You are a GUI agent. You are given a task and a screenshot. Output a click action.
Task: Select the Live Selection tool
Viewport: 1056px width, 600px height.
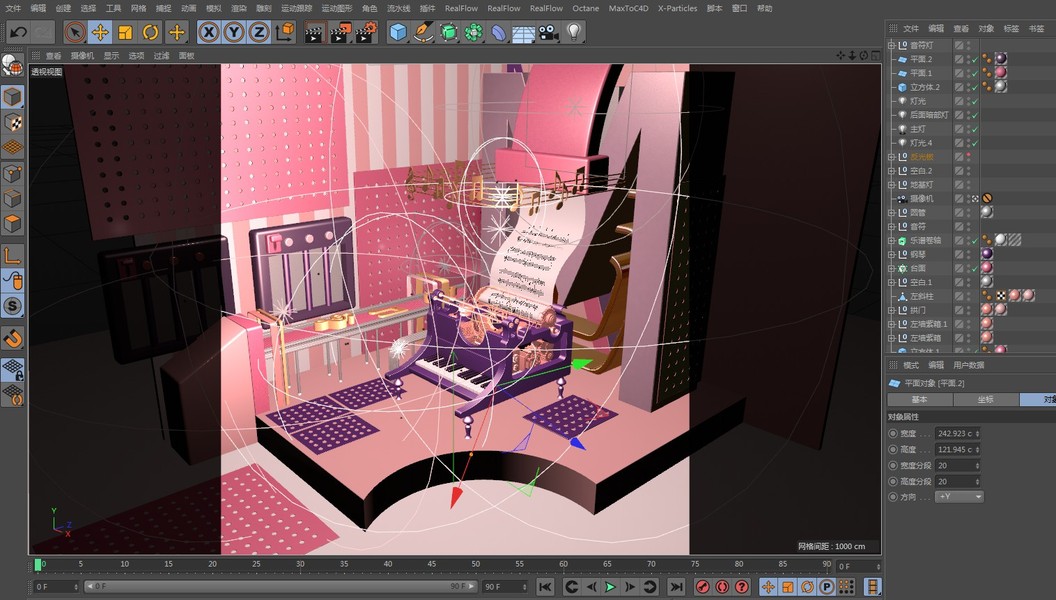pos(75,32)
